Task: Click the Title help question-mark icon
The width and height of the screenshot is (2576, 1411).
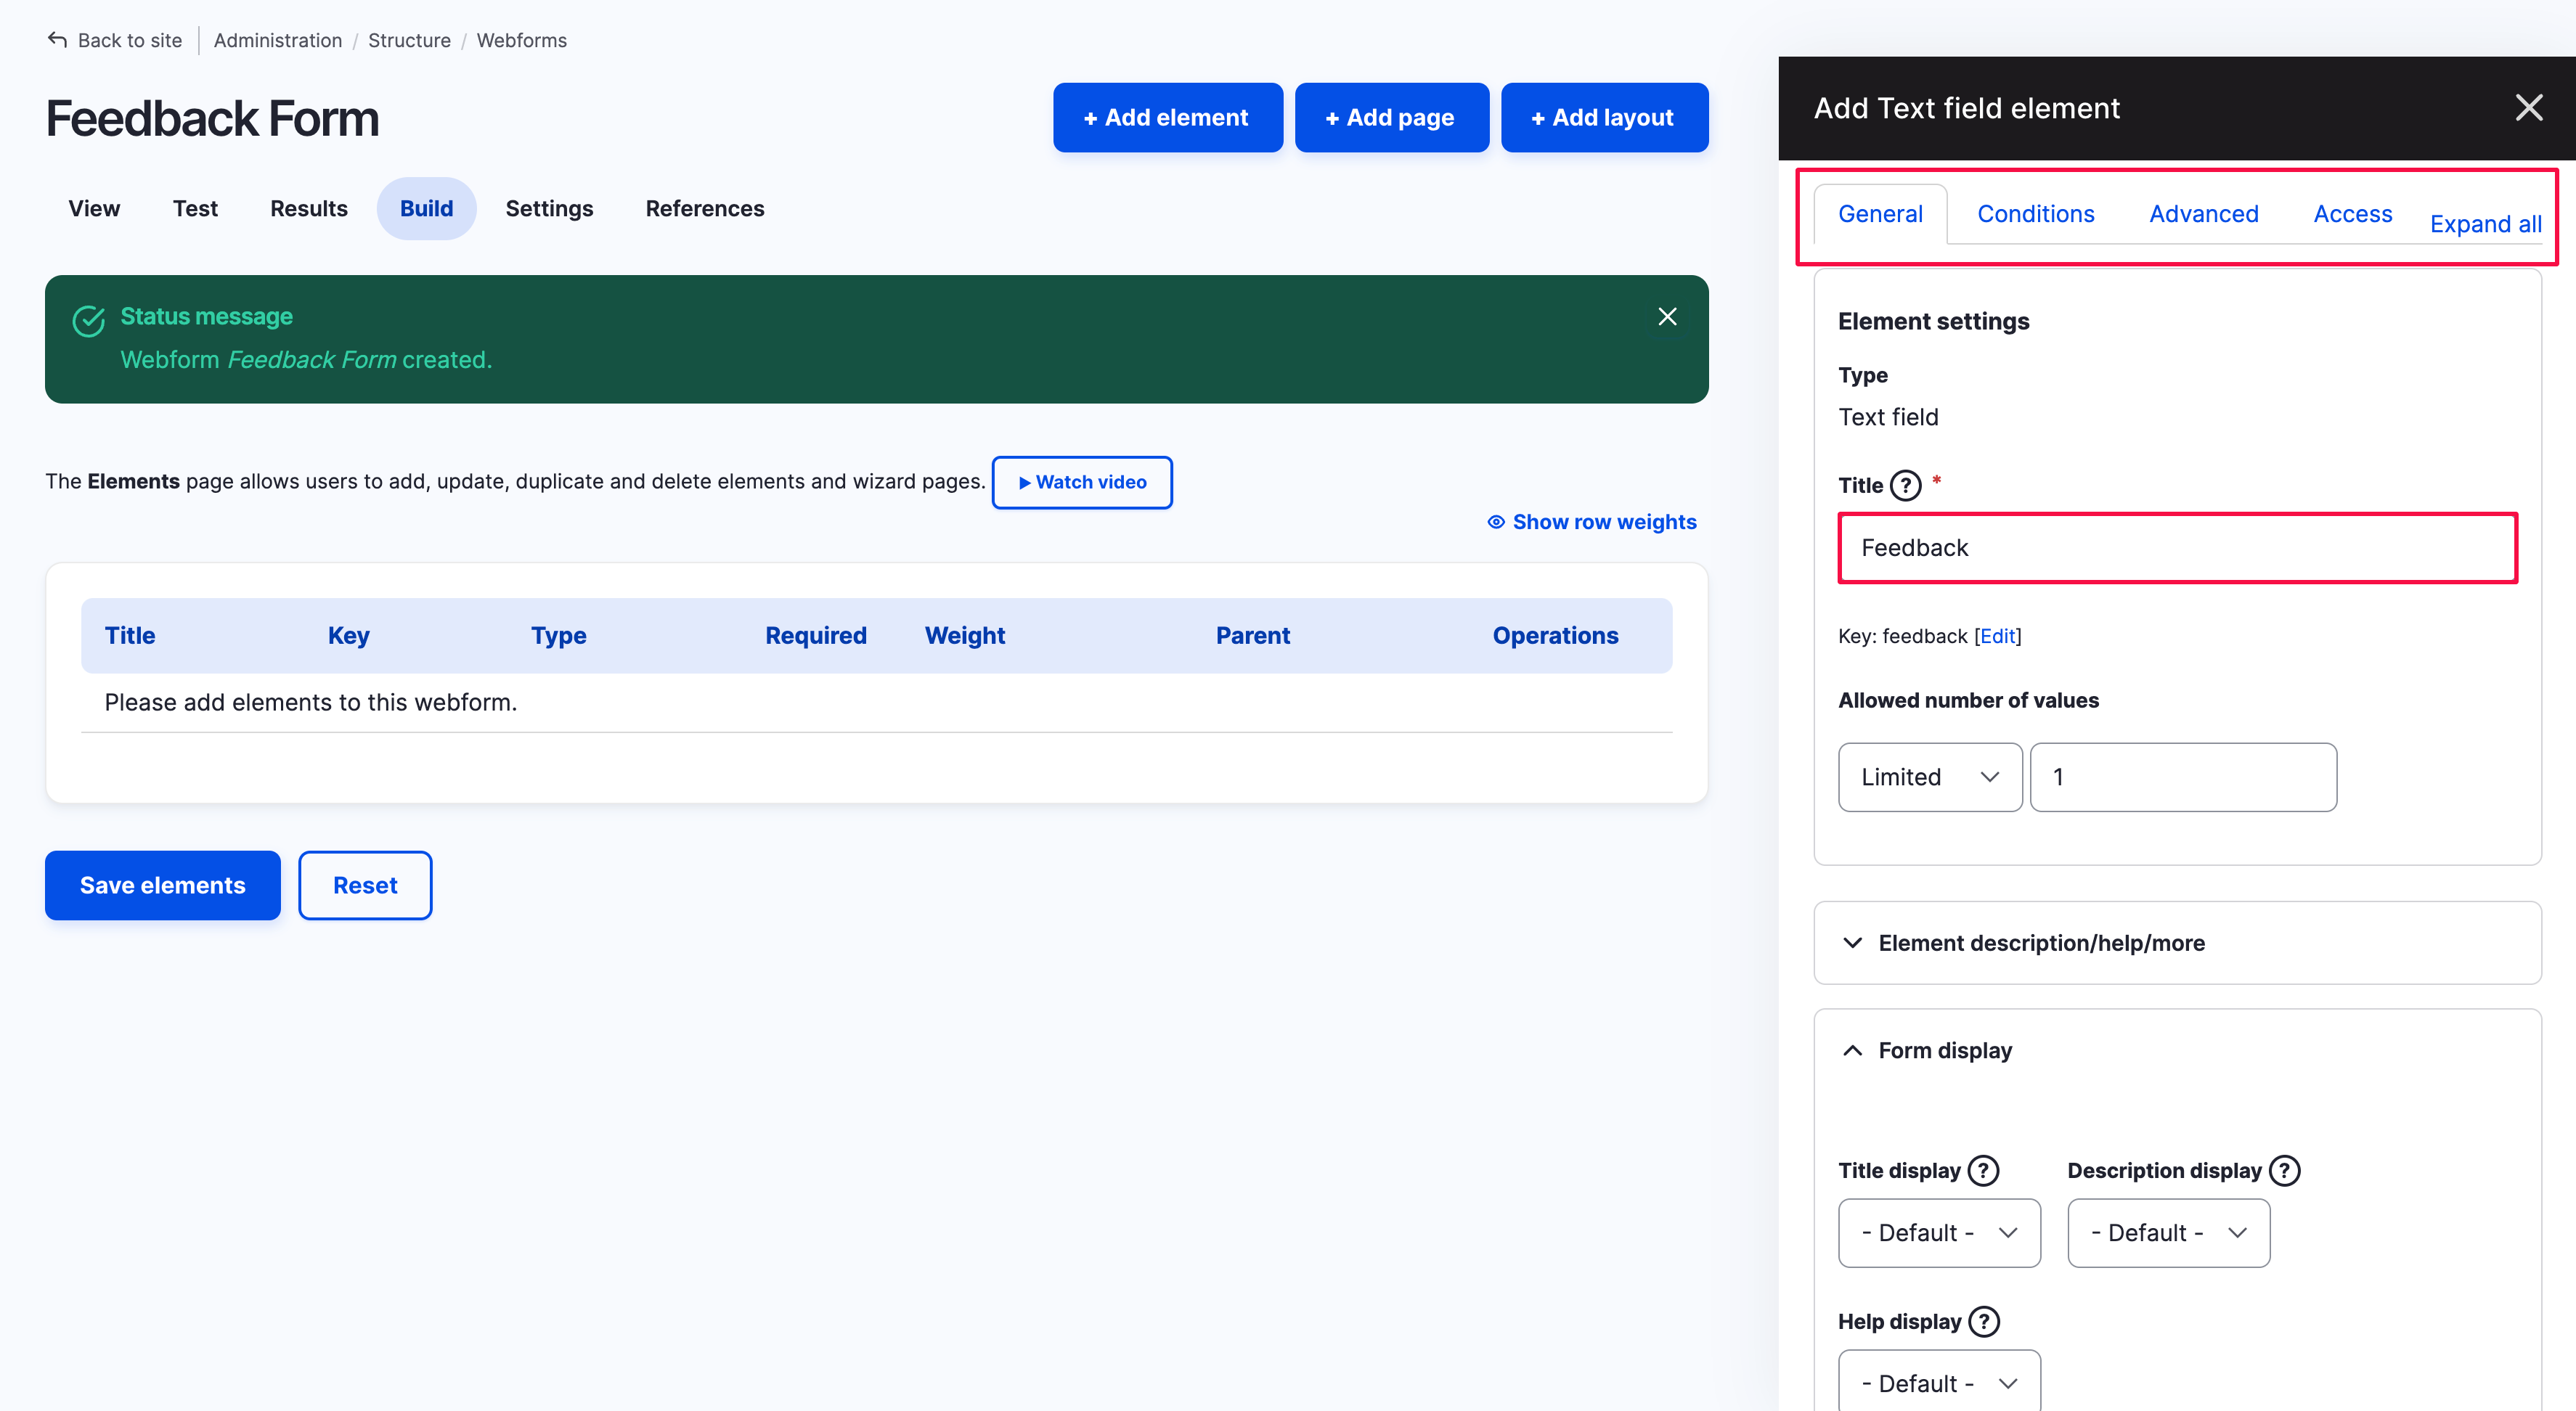Action: 1905,485
